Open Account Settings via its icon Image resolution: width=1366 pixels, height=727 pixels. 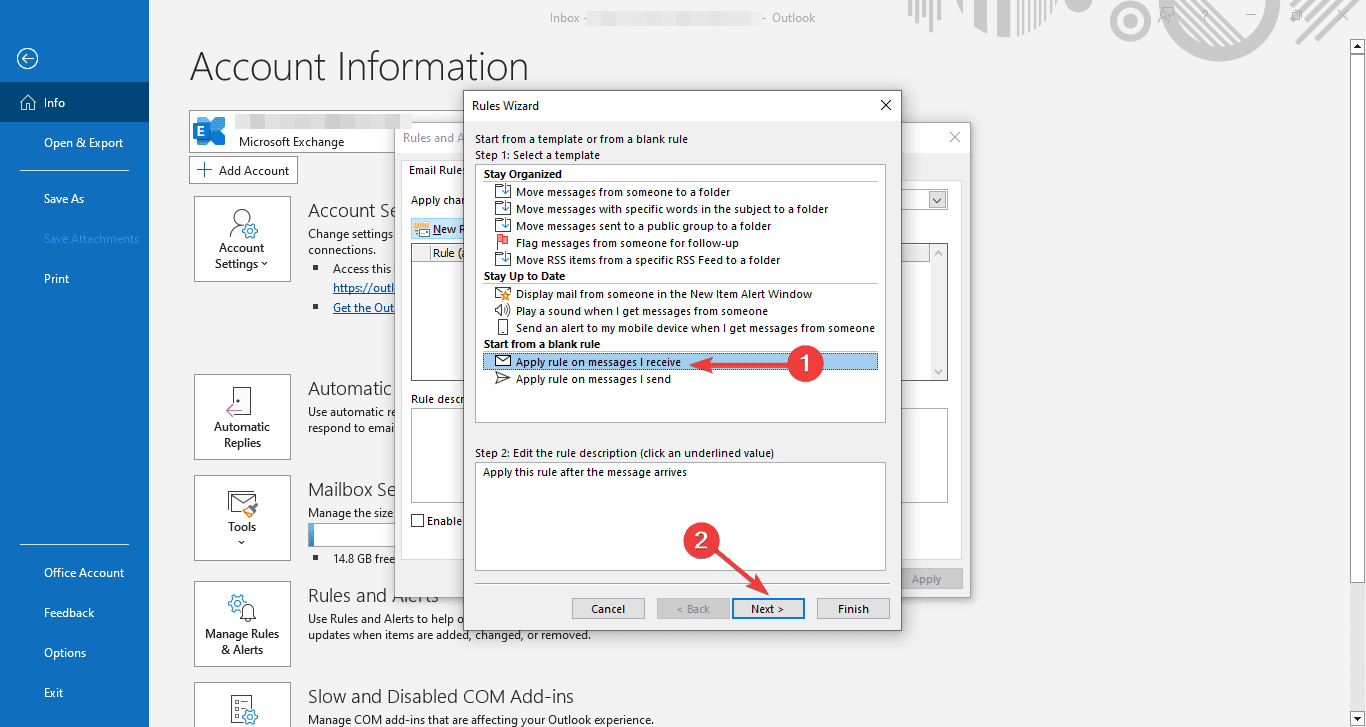242,227
